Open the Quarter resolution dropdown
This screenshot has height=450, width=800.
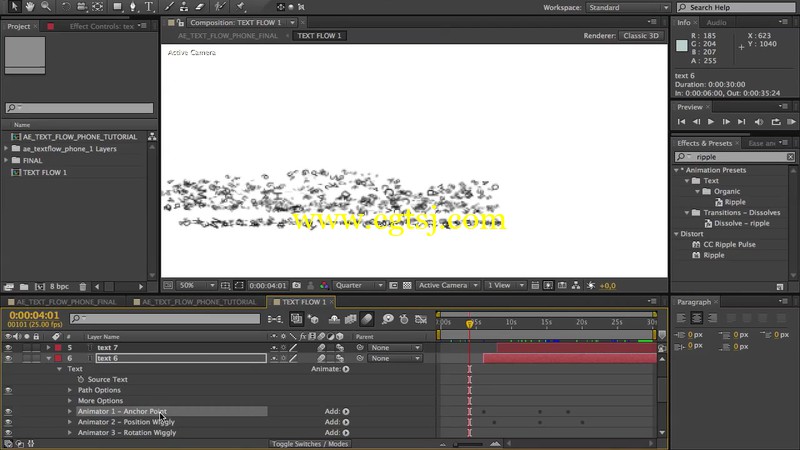pos(359,285)
